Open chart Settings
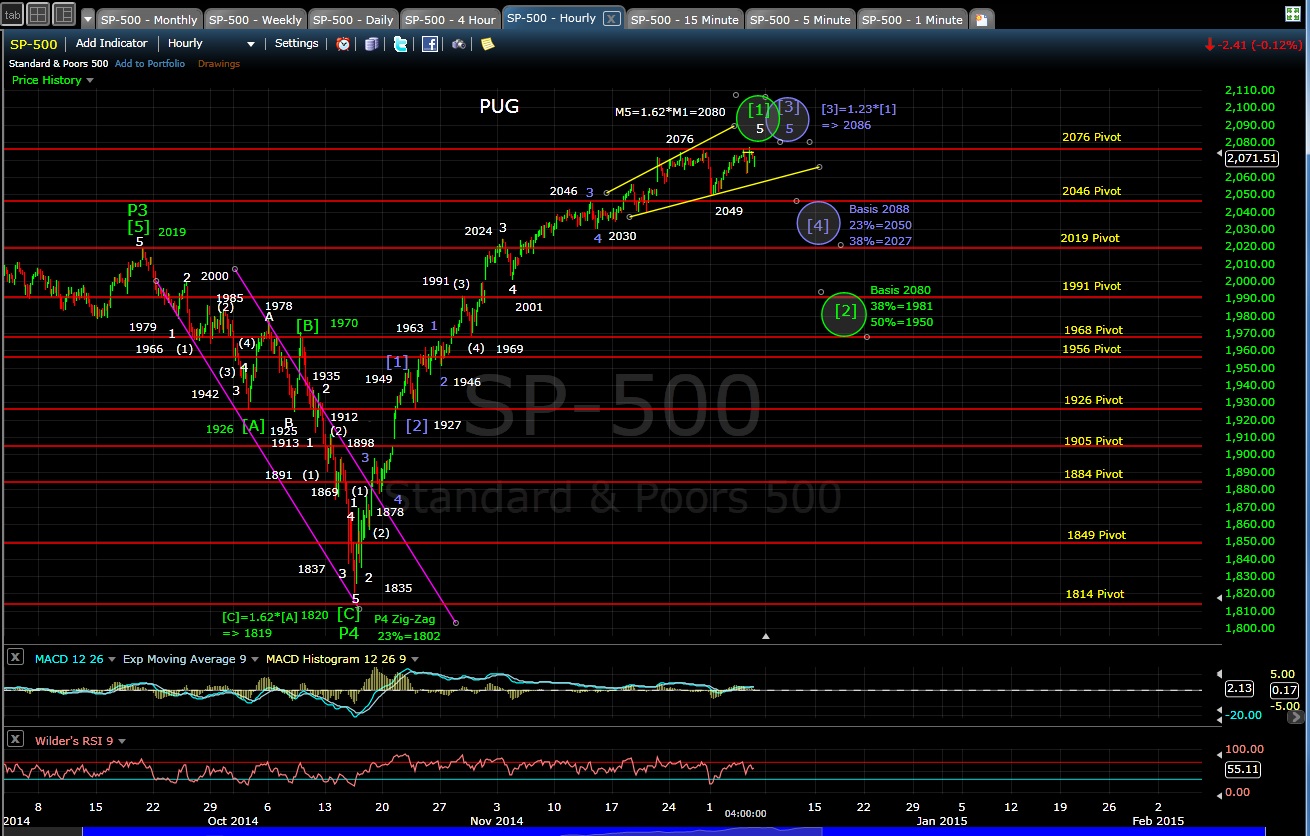1310x836 pixels. (297, 44)
